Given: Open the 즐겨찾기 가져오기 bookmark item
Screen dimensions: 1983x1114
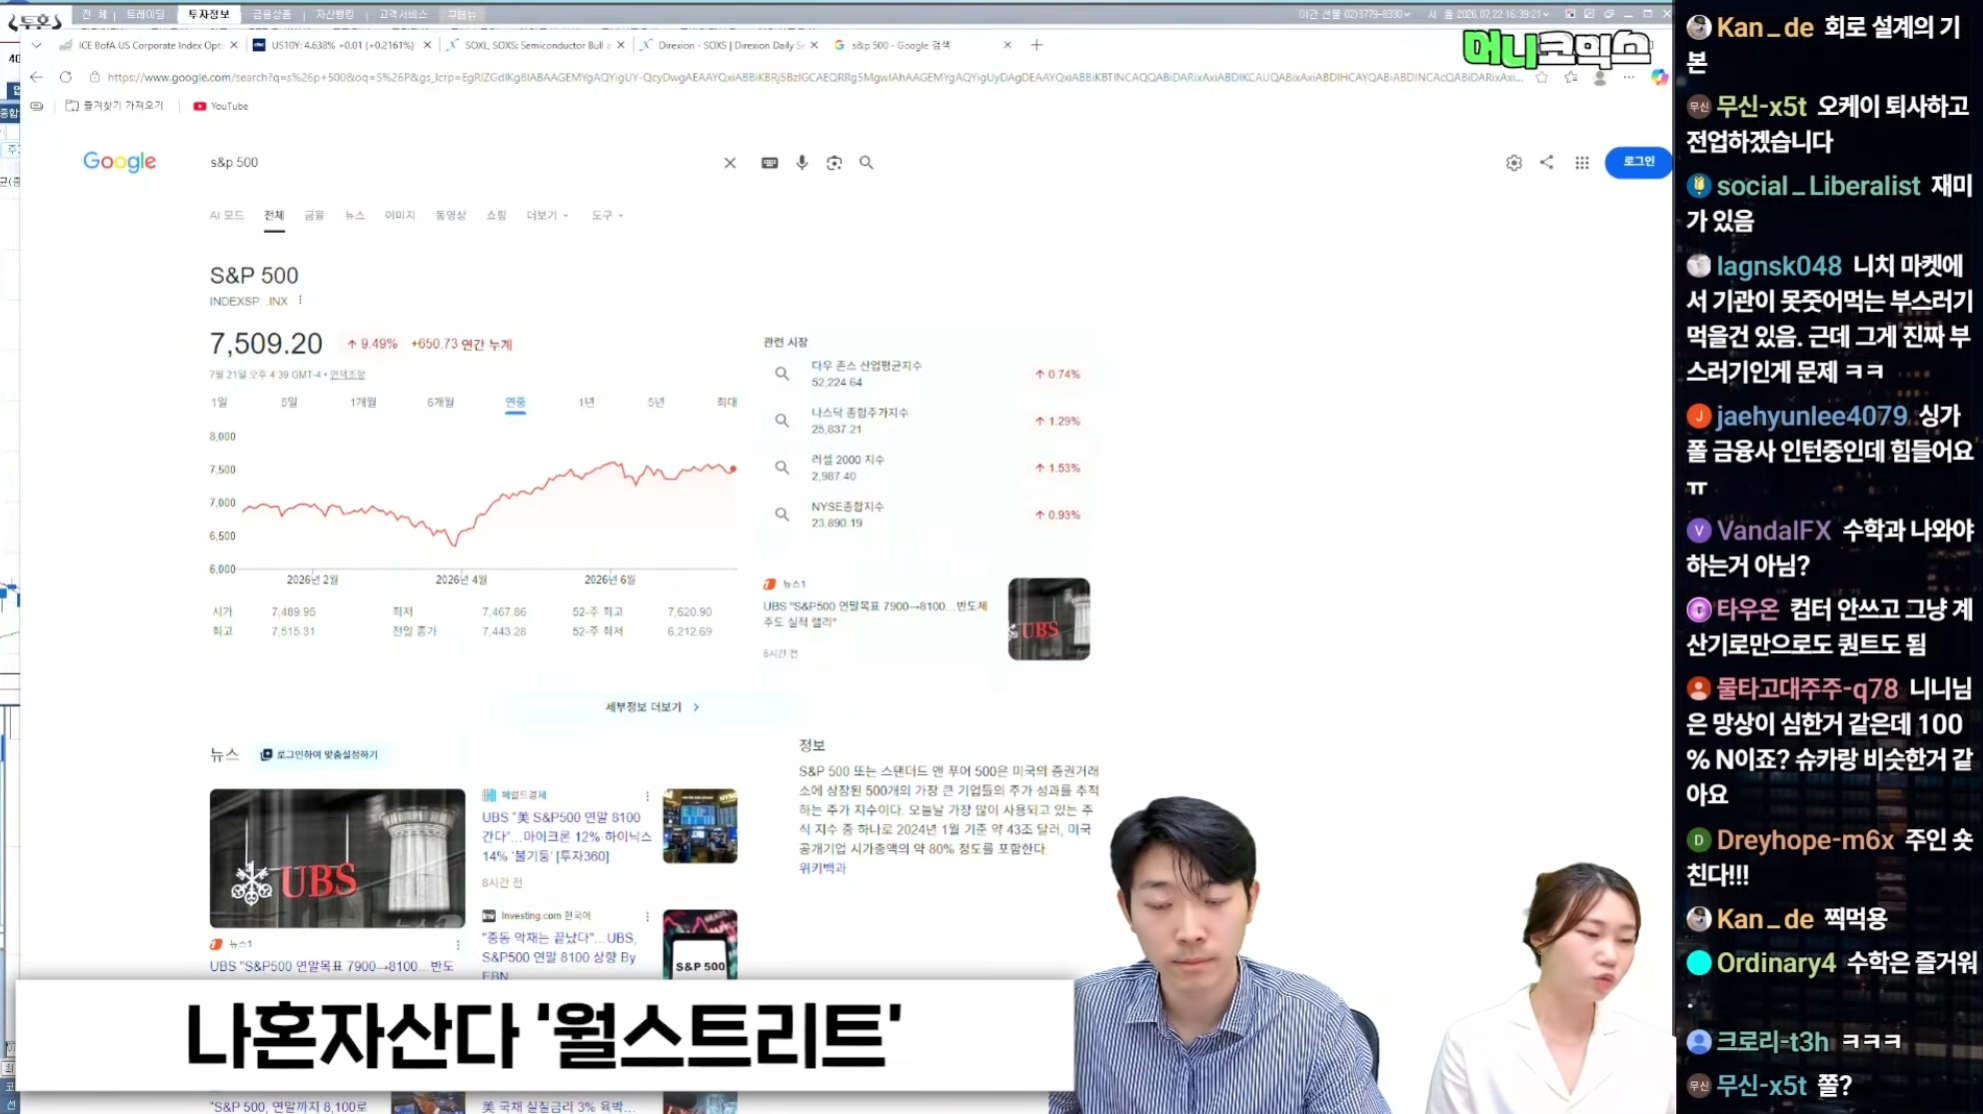Looking at the screenshot, I should (115, 106).
